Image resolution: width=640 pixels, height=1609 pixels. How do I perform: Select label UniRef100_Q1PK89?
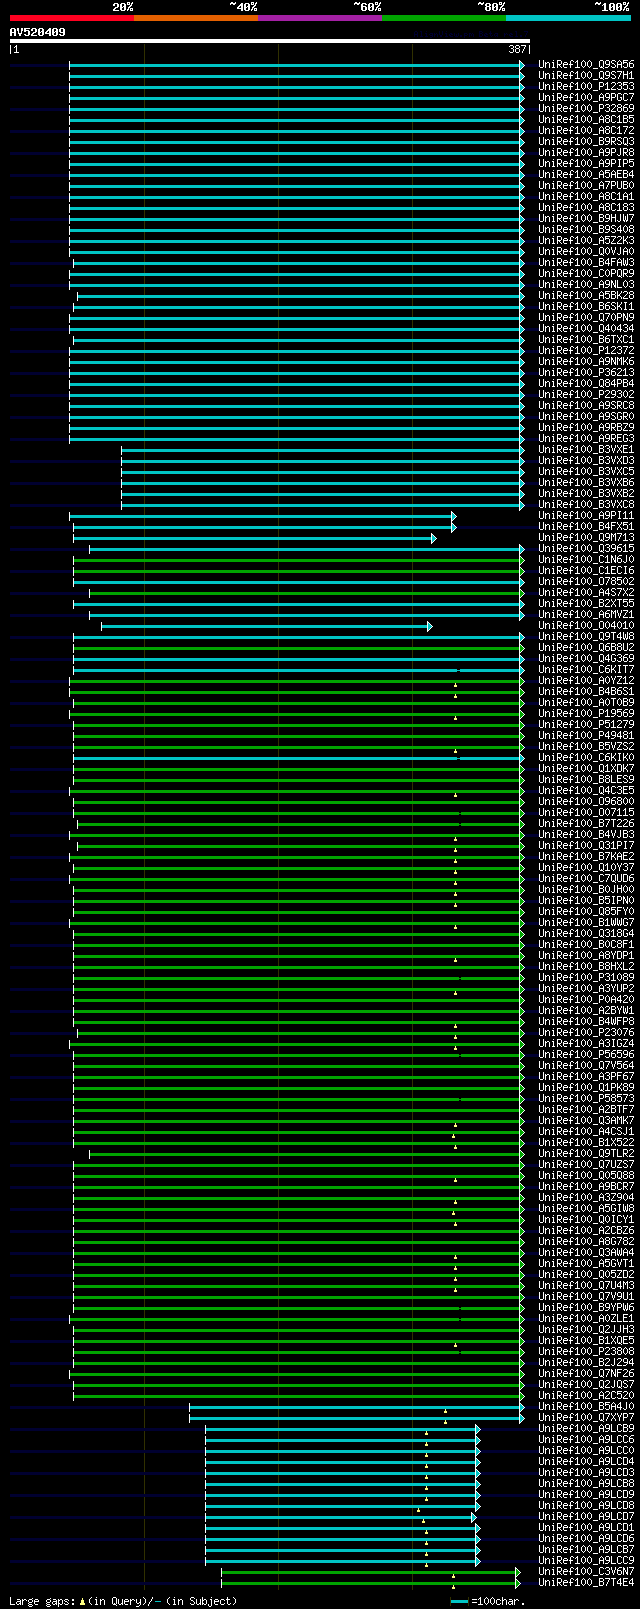tap(586, 1087)
